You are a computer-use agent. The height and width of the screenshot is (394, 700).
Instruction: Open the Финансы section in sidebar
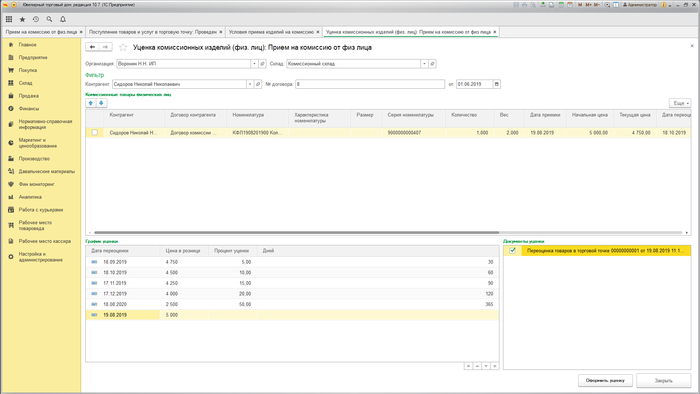pos(29,108)
